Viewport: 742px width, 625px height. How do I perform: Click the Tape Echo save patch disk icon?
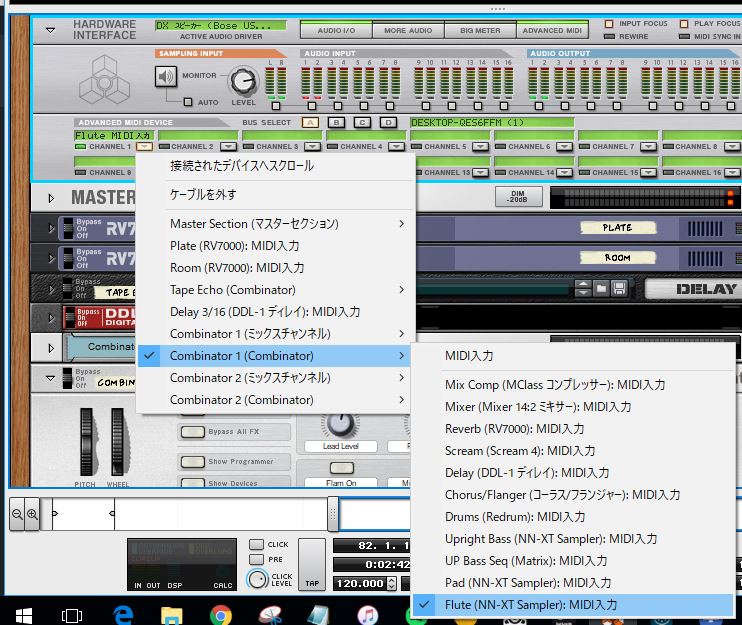pos(619,288)
